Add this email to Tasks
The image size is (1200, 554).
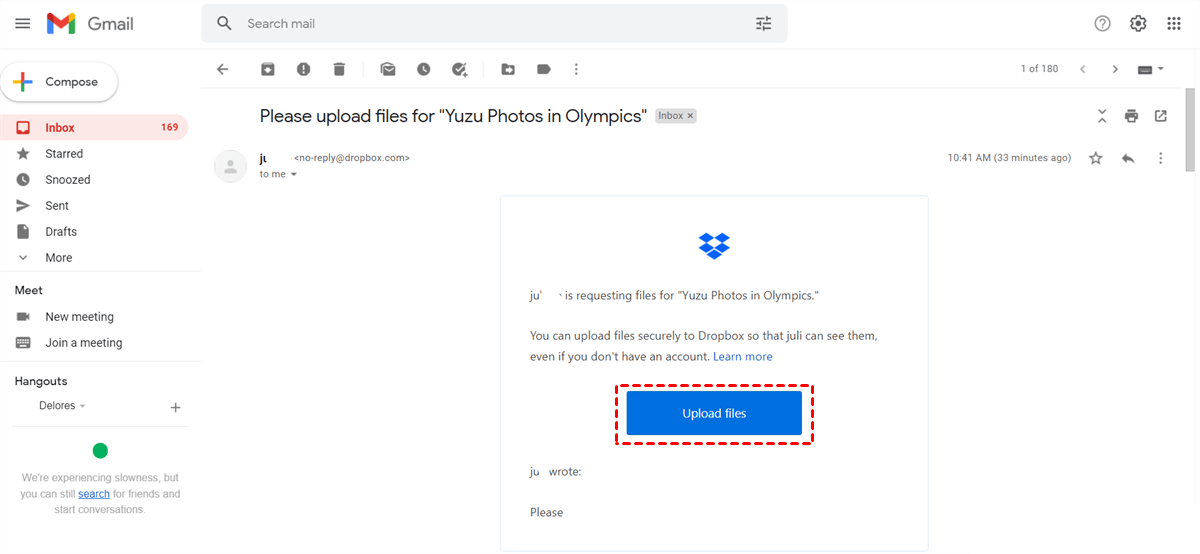(460, 69)
